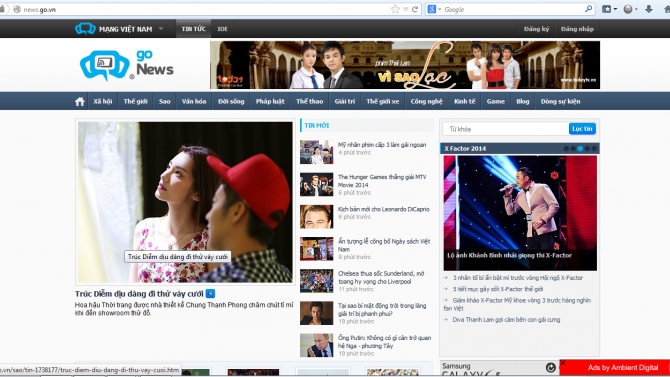Open the dropdown beside the globe toolbar icon
Screen dimensions: 670x377
(x=636, y=9)
